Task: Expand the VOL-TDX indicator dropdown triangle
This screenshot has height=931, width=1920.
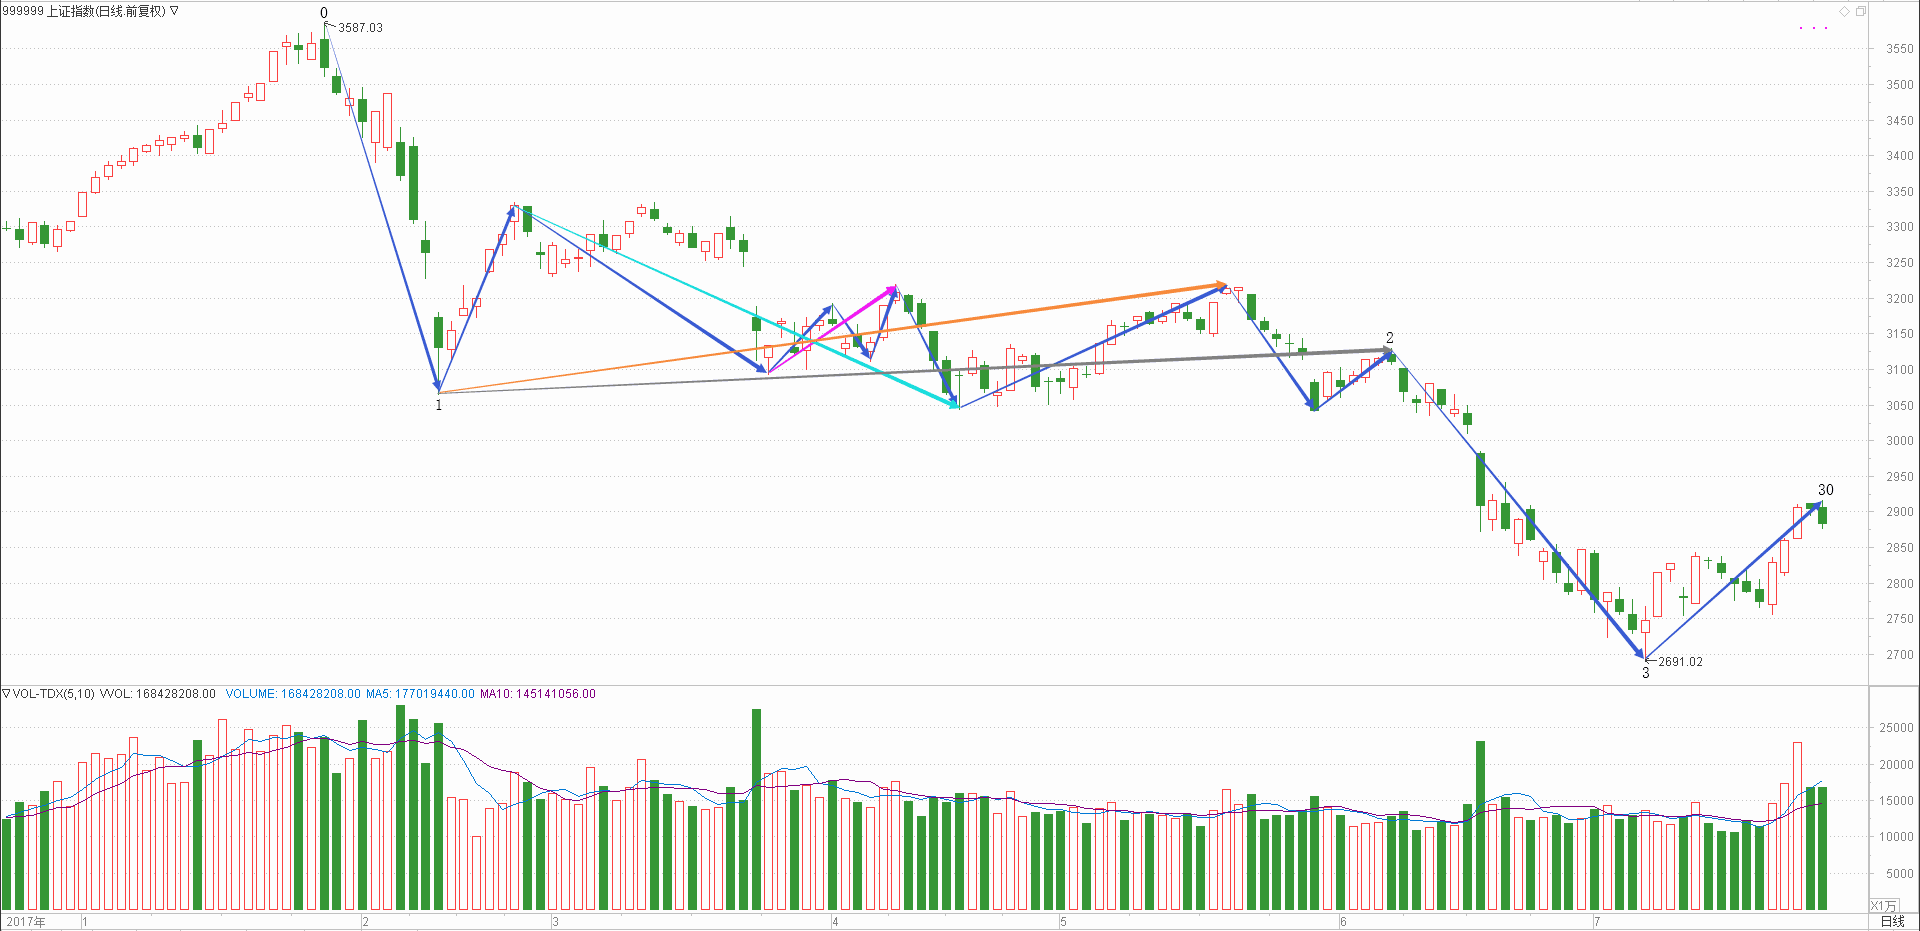Action: (x=6, y=693)
